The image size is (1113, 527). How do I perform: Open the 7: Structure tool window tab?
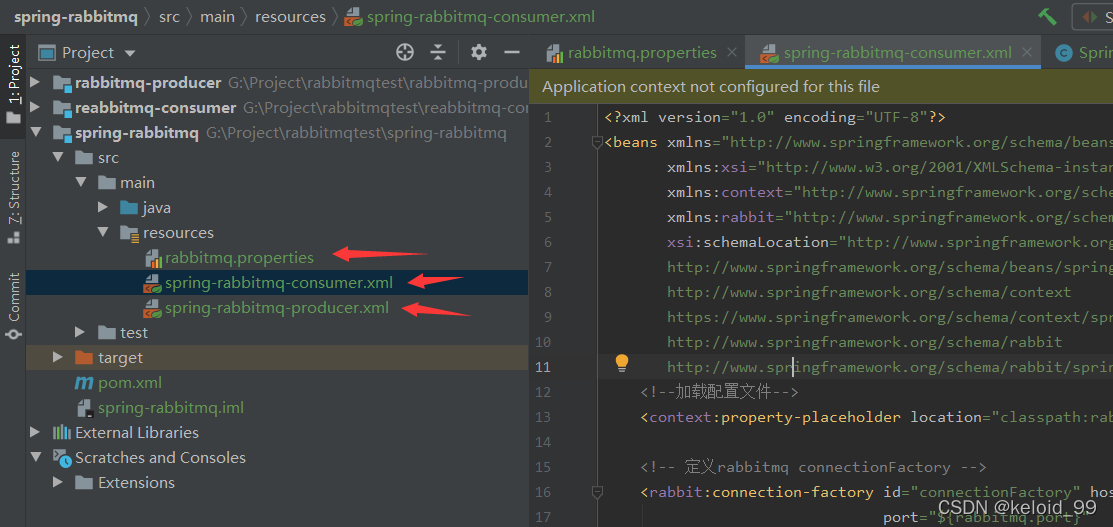[13, 197]
